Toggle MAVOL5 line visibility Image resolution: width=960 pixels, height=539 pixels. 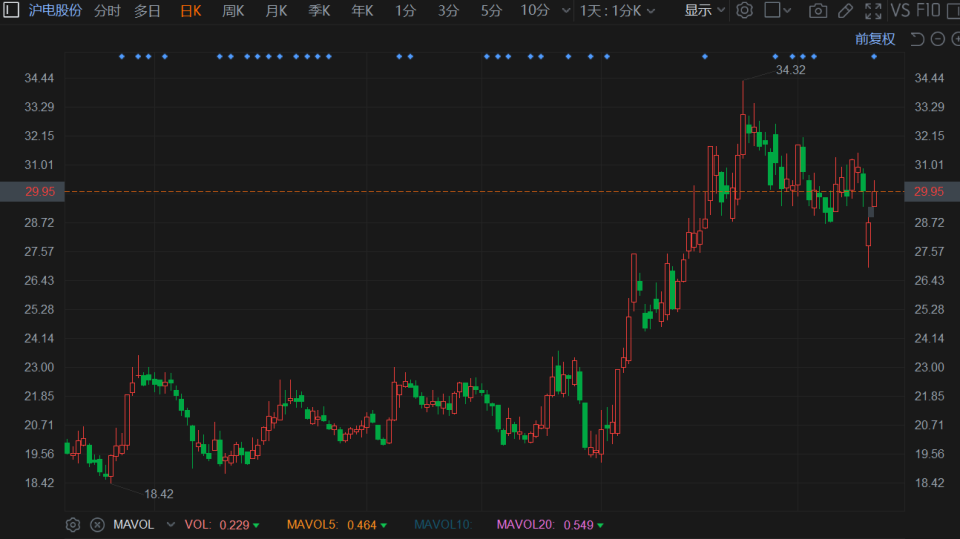(x=312, y=525)
